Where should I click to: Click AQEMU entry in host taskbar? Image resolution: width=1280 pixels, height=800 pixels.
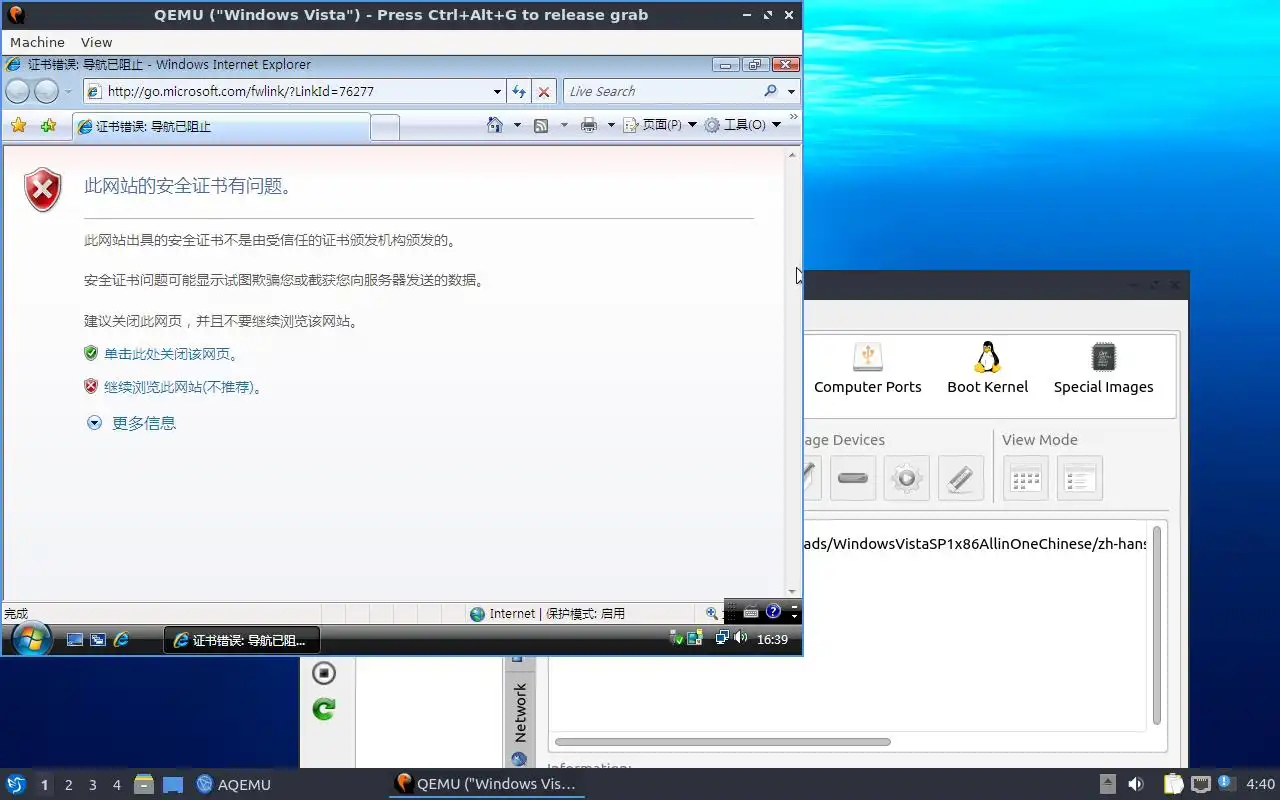click(x=233, y=785)
